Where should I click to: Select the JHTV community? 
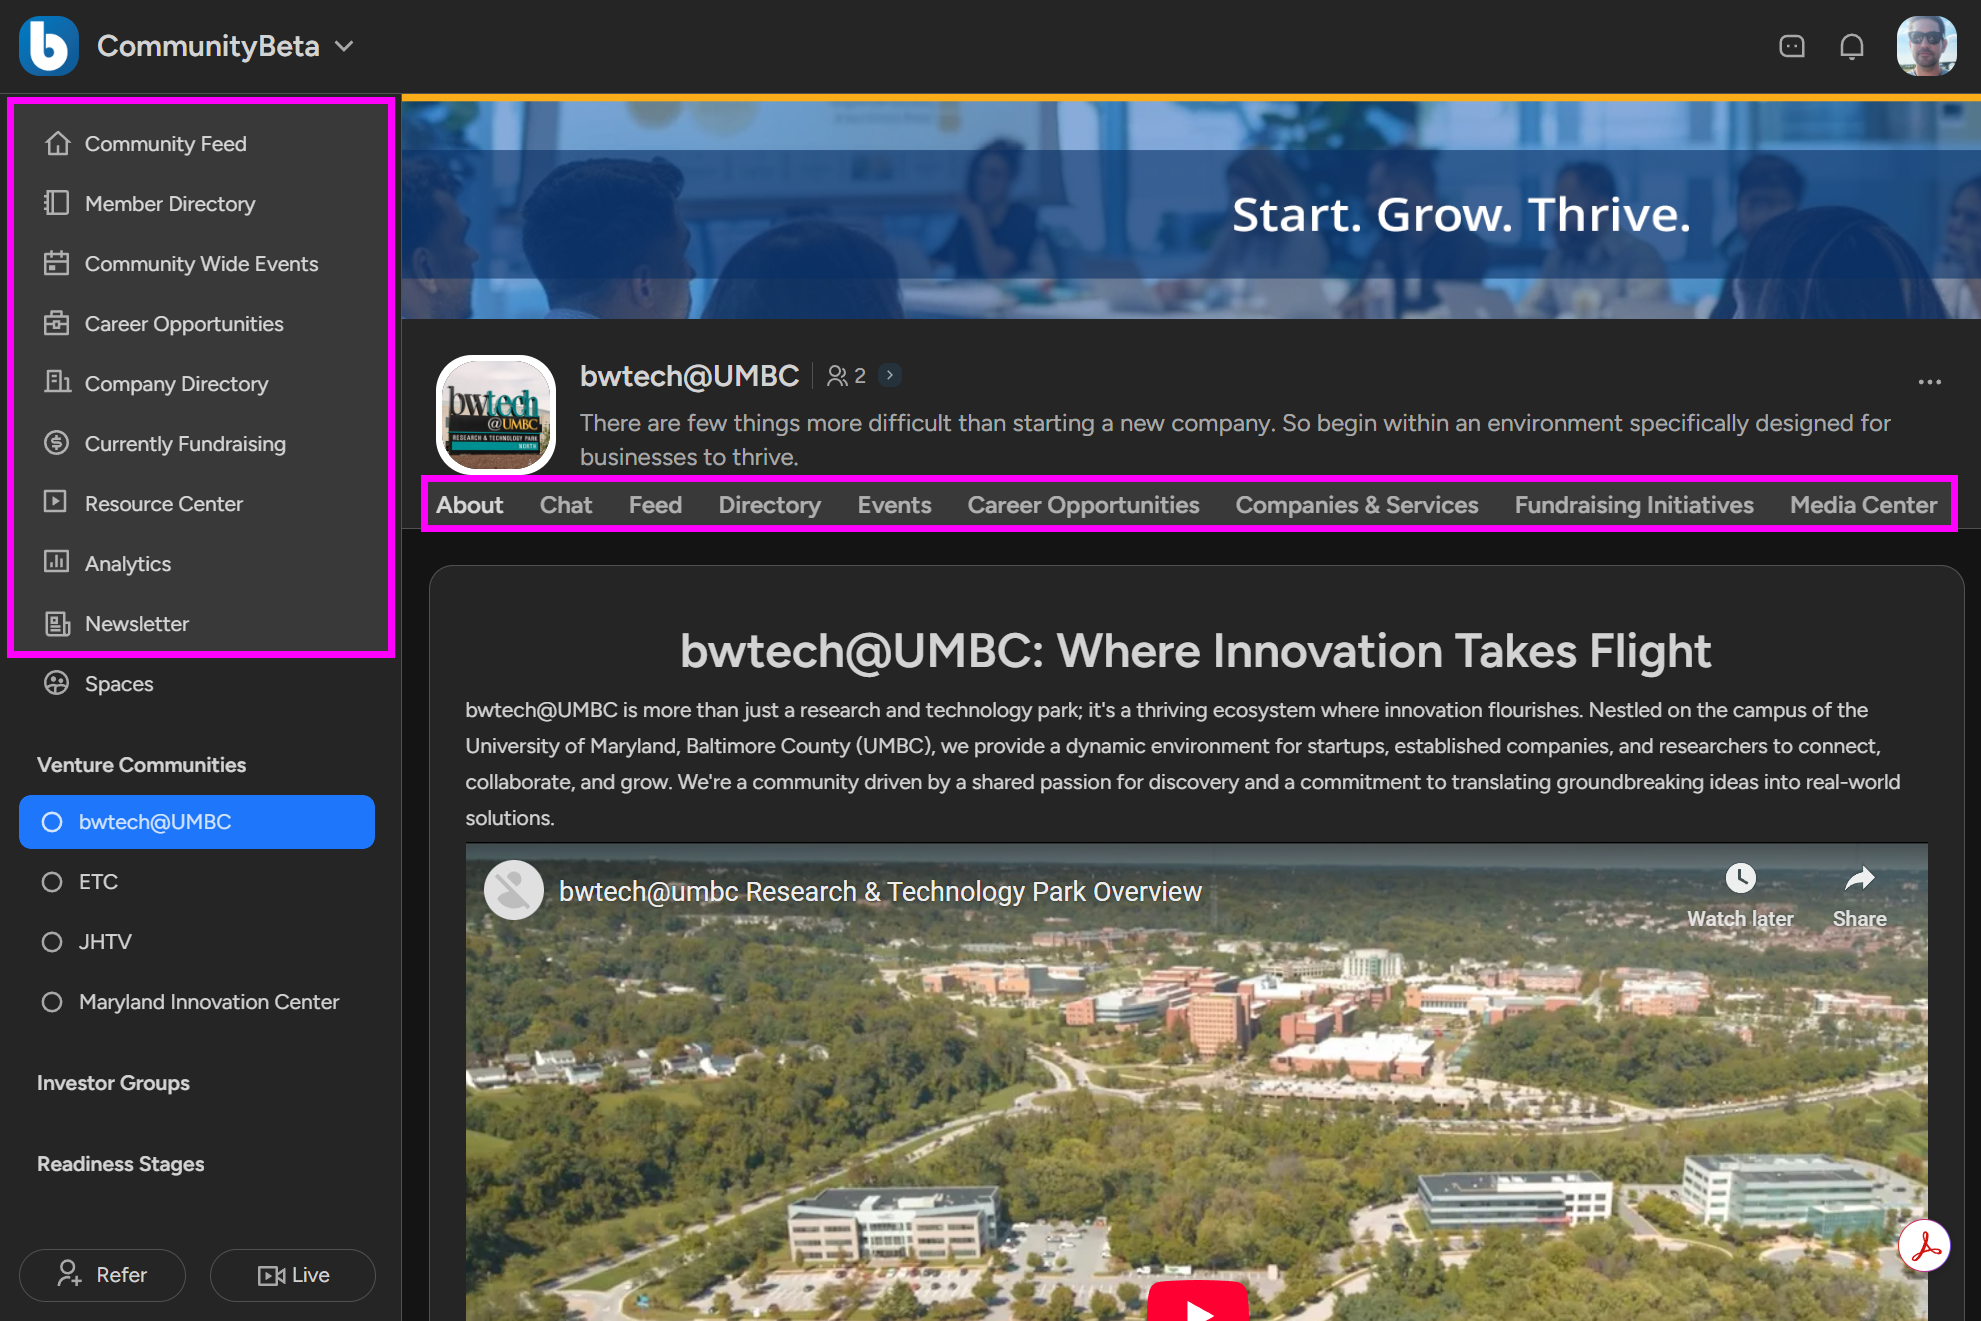pyautogui.click(x=197, y=942)
